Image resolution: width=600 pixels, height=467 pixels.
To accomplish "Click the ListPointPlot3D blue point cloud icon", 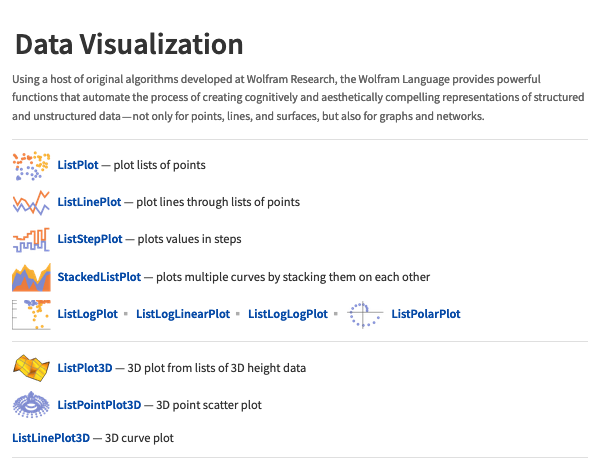I will tap(31, 405).
